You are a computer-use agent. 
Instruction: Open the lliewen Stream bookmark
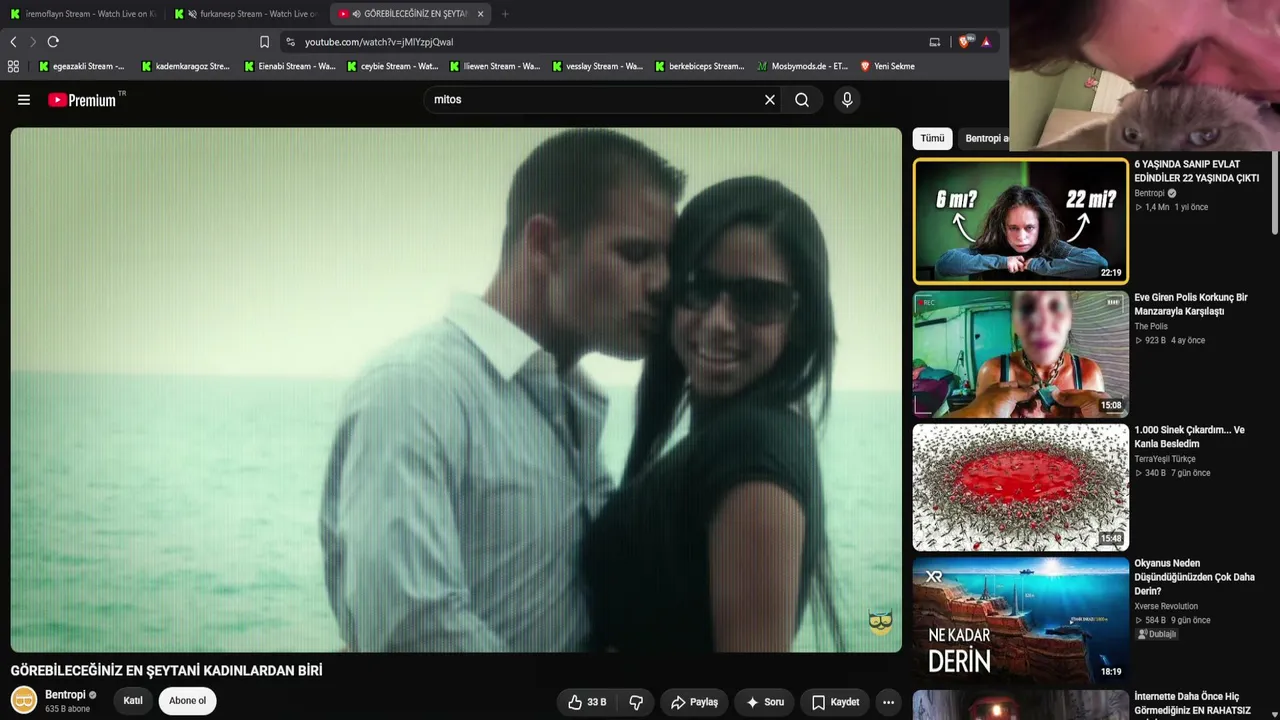(x=495, y=66)
